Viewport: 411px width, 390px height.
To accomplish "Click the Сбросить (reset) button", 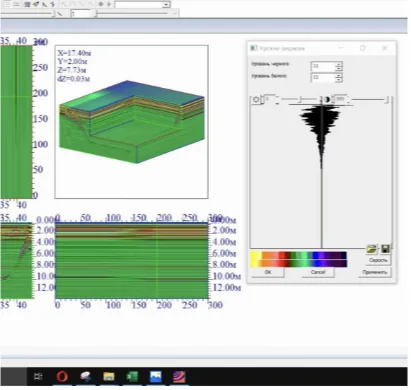I will [x=378, y=260].
